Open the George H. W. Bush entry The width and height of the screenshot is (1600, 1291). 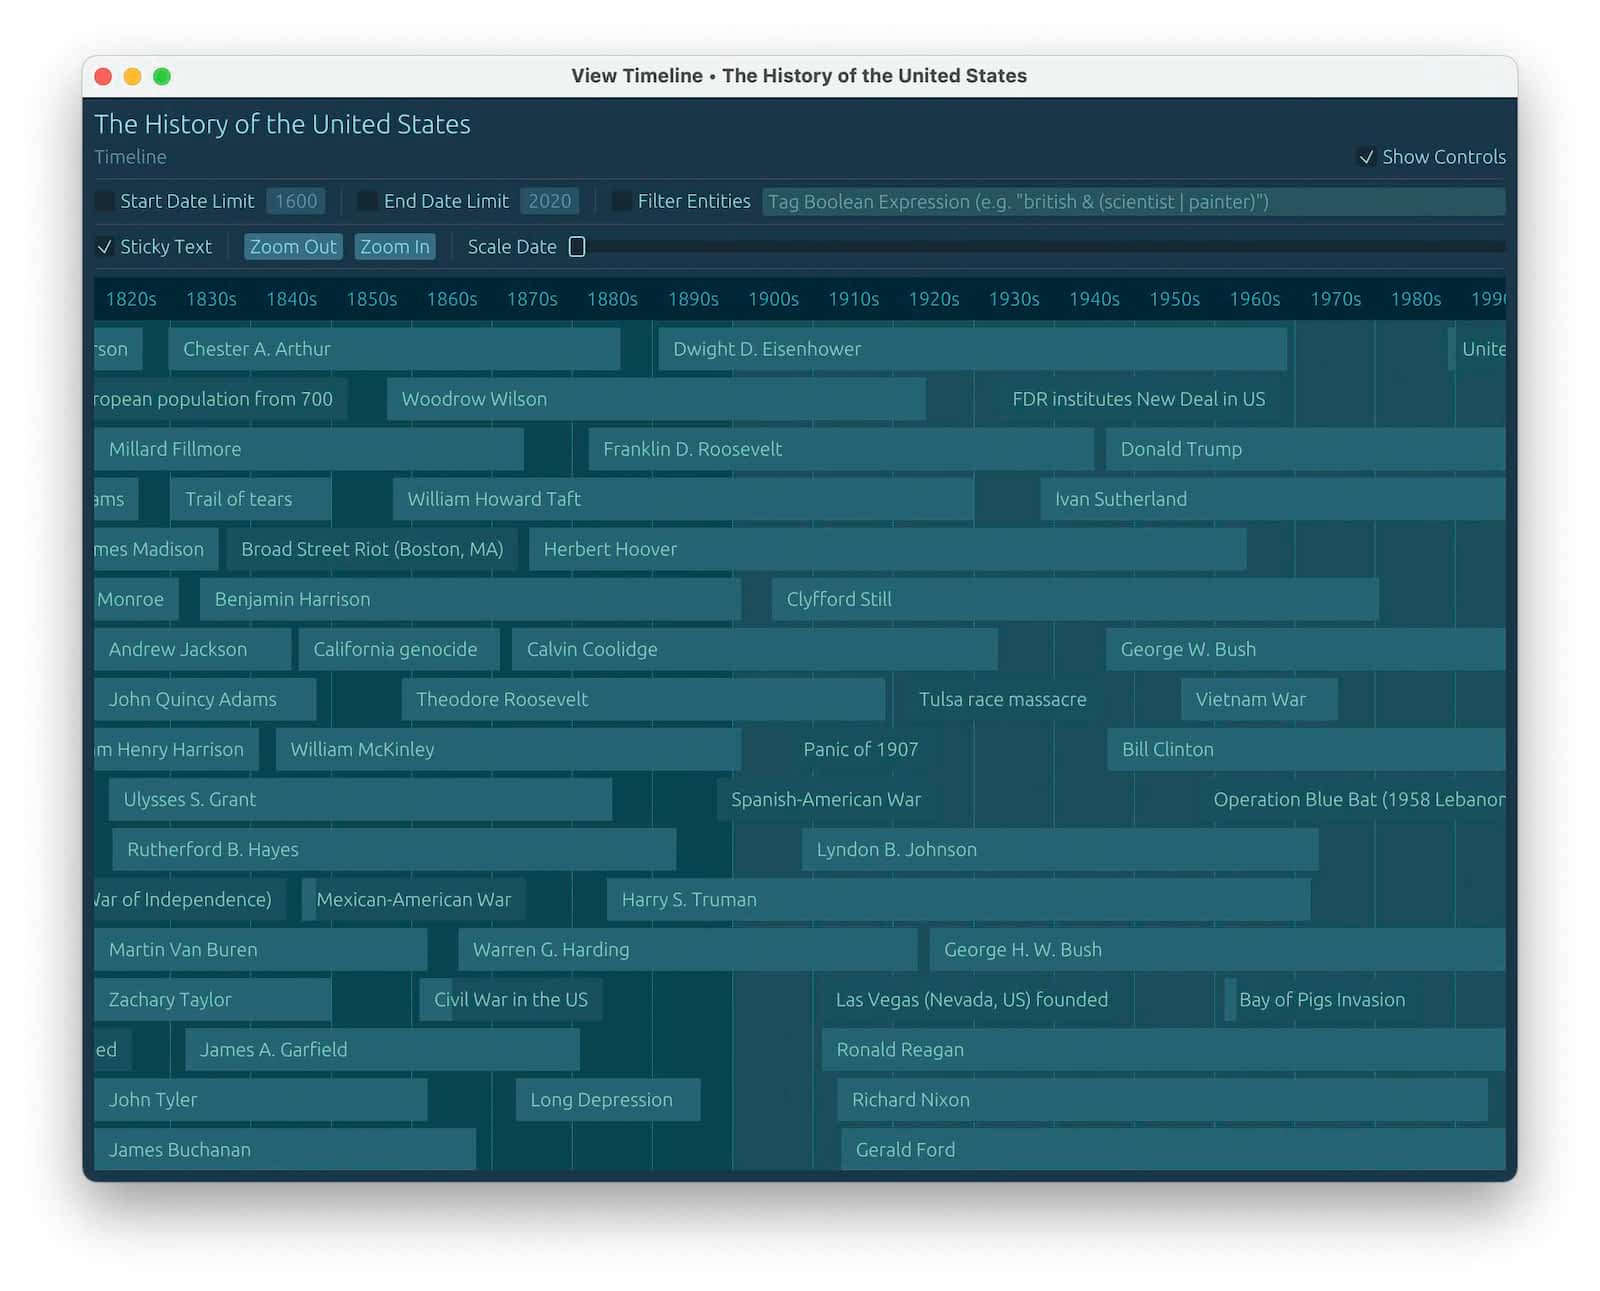[x=1217, y=949]
